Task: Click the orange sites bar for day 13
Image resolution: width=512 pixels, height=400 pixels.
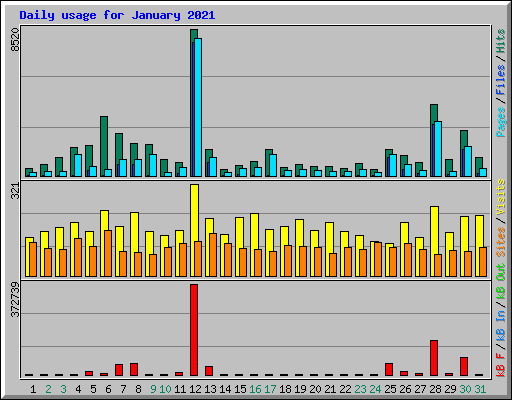Action: click(213, 255)
